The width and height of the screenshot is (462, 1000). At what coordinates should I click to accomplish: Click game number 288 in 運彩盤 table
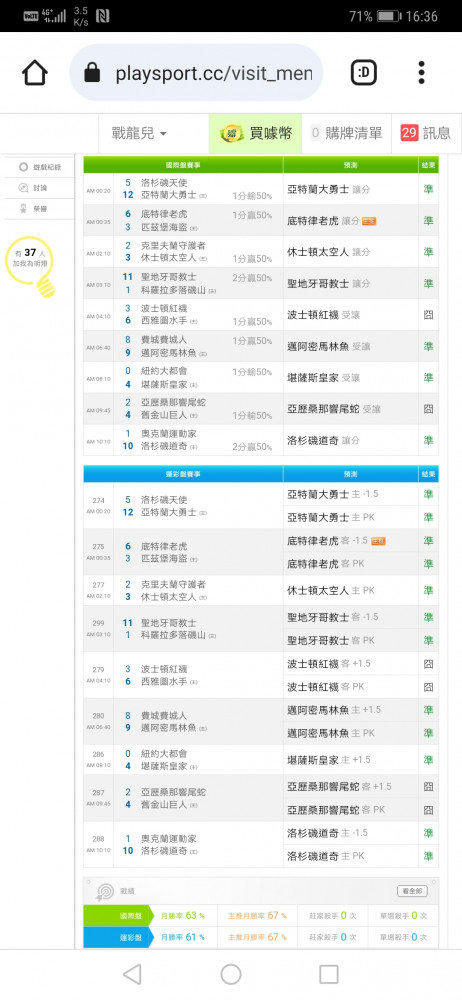pyautogui.click(x=98, y=839)
